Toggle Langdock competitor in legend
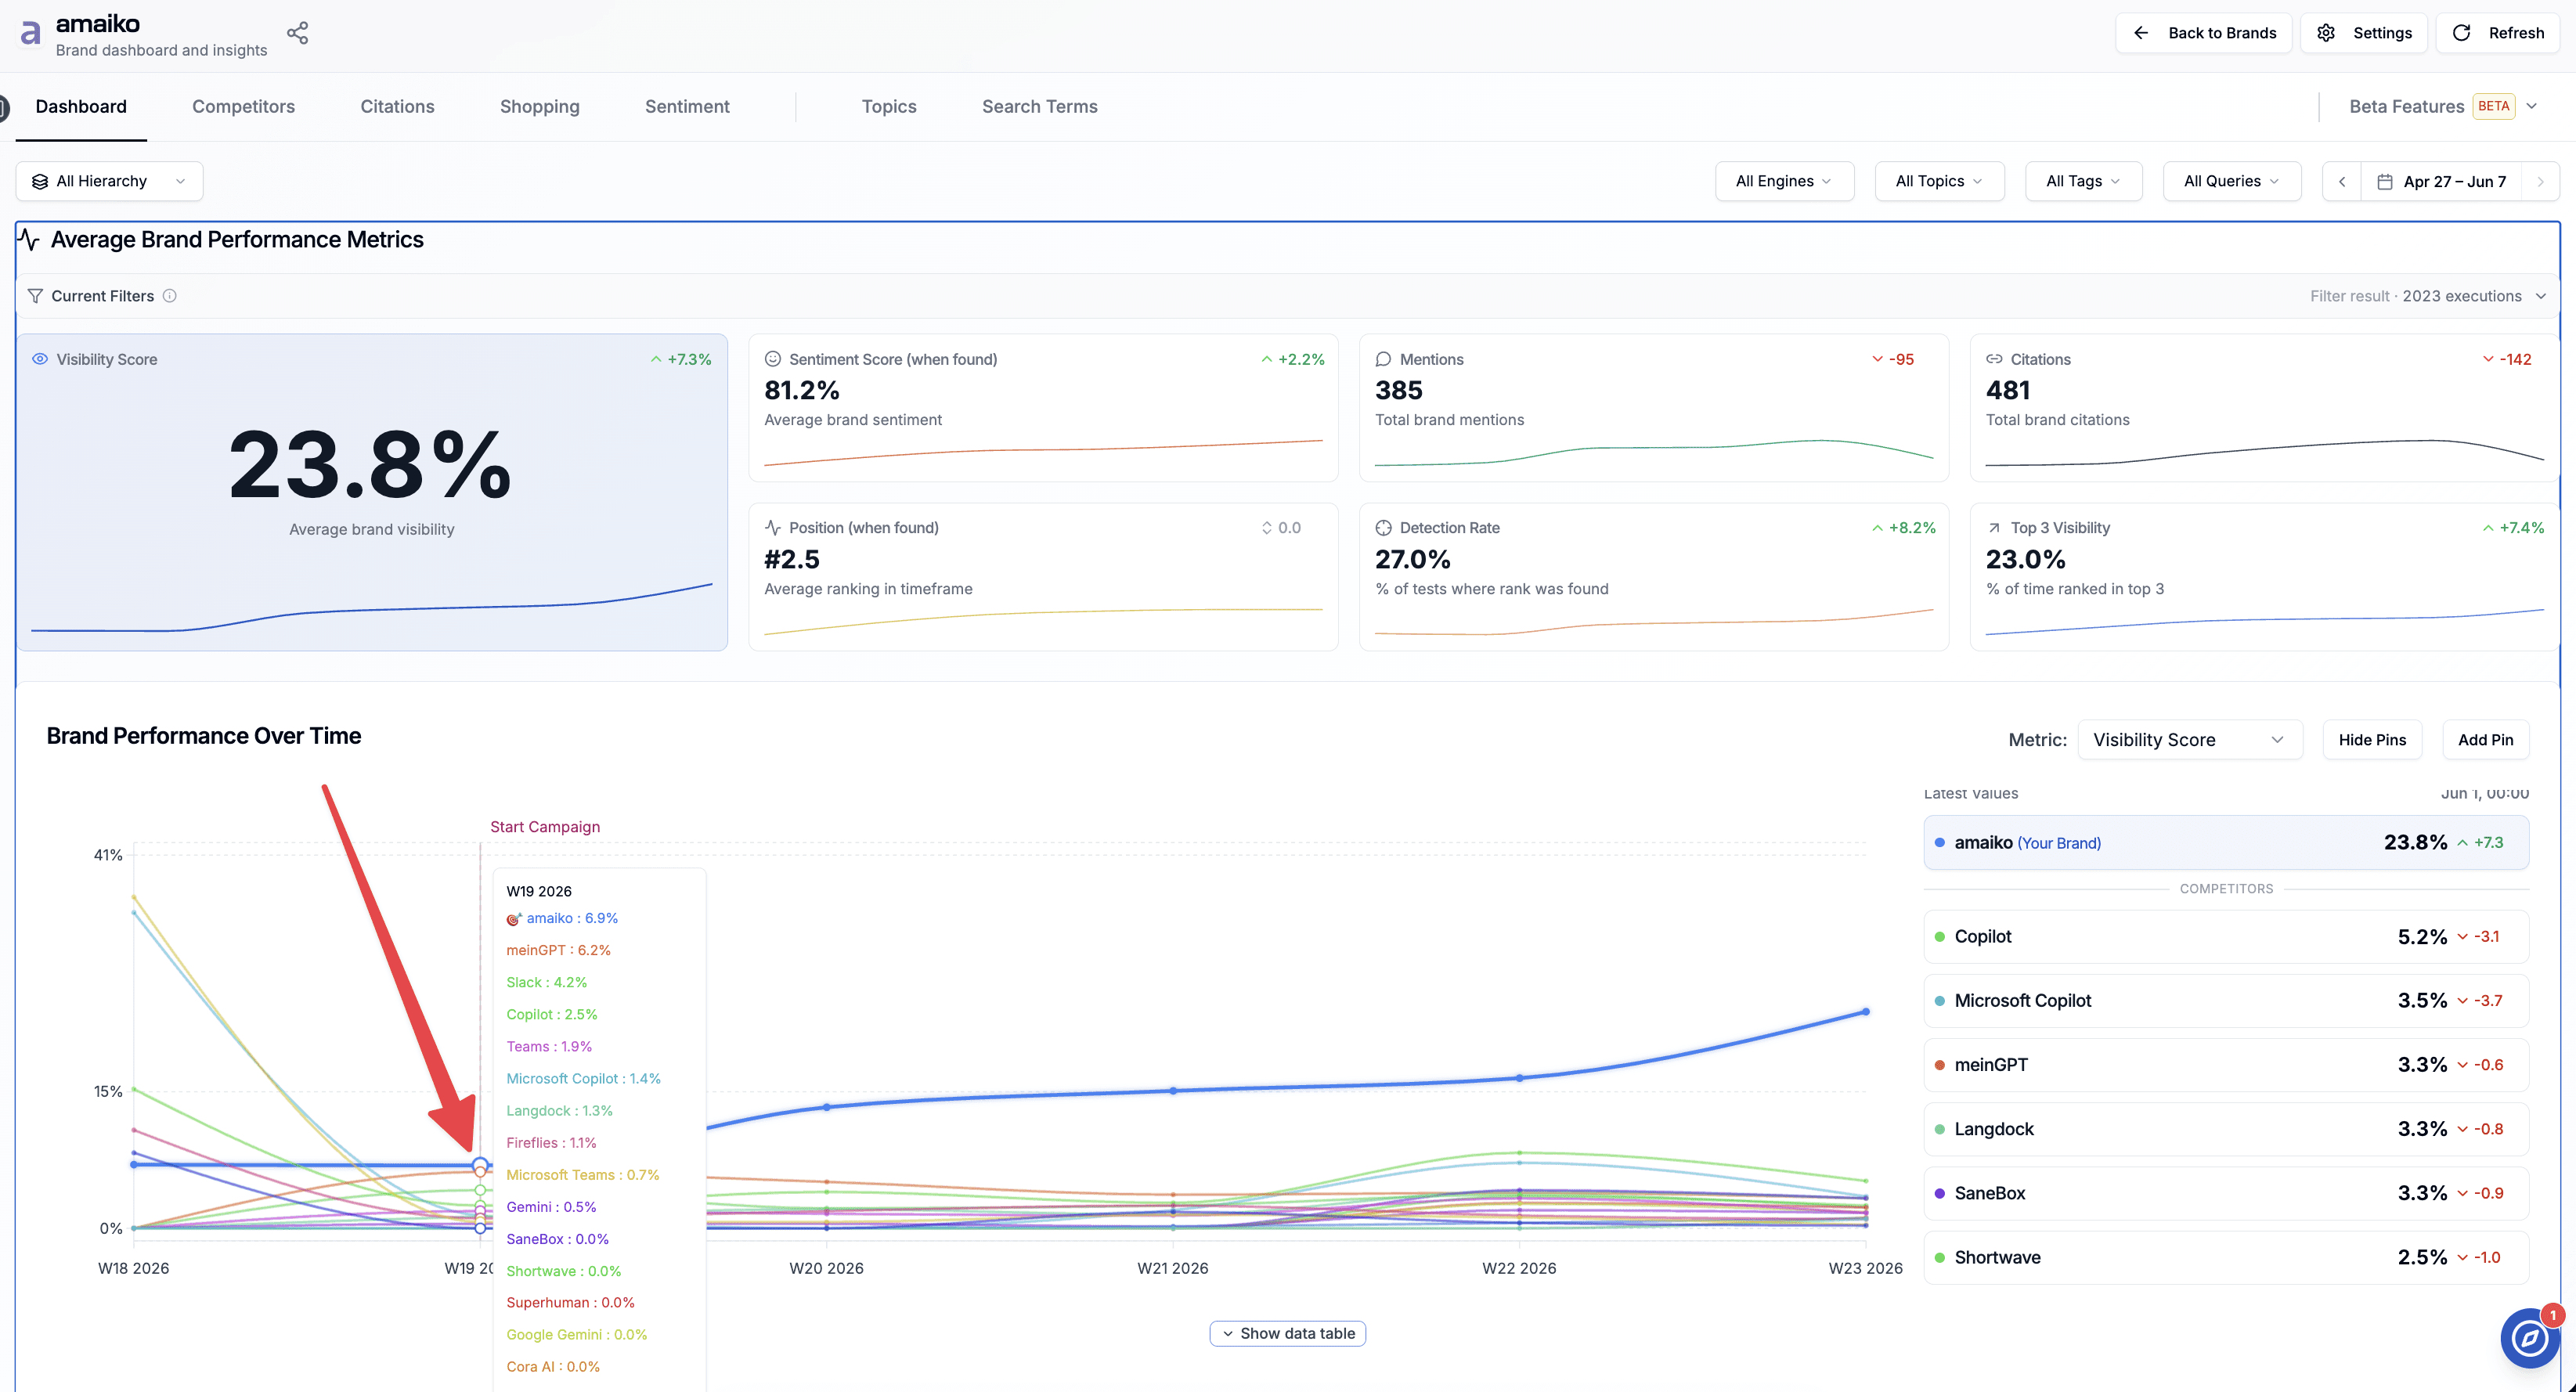Image resolution: width=2576 pixels, height=1392 pixels. 2226,1129
